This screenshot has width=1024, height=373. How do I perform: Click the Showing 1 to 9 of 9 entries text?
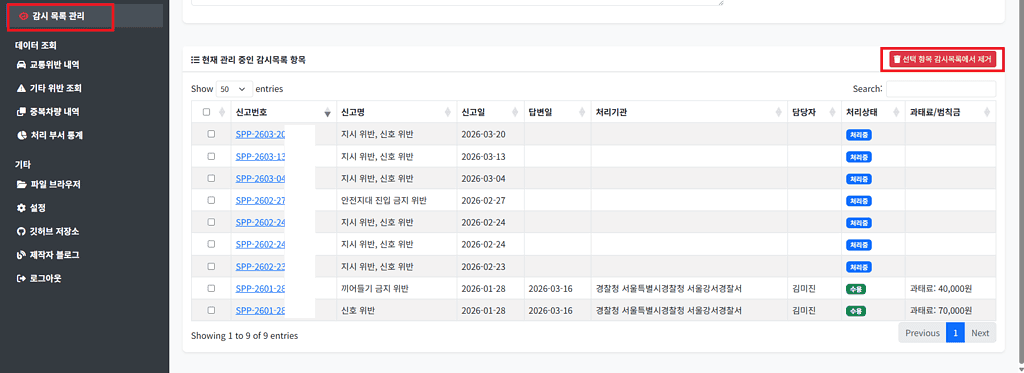click(x=244, y=336)
